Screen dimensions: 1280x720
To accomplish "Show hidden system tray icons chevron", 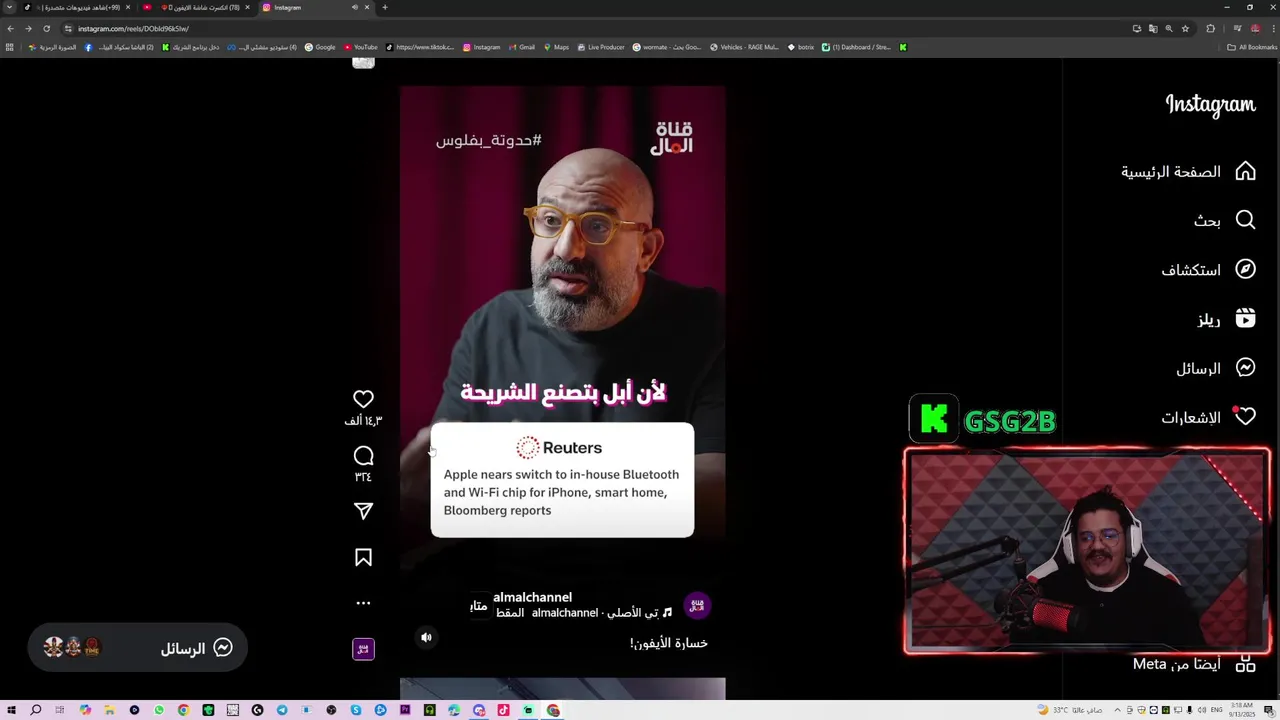I will (x=1118, y=710).
